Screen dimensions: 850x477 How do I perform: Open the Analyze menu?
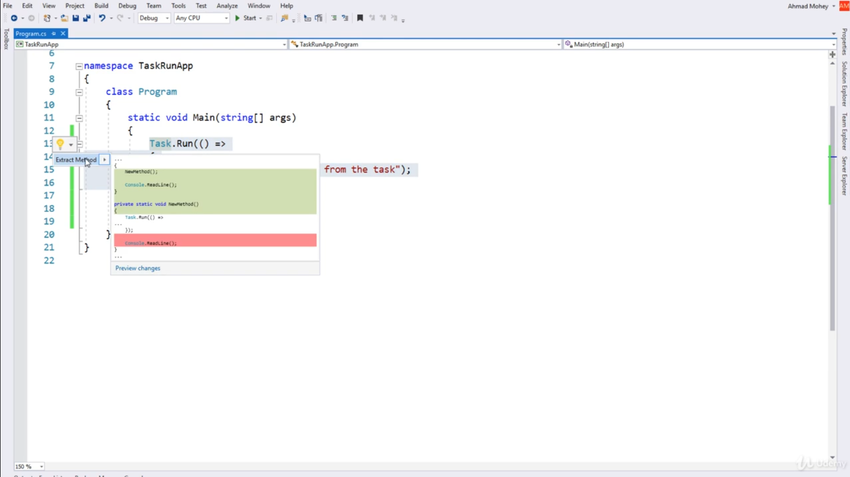point(227,5)
